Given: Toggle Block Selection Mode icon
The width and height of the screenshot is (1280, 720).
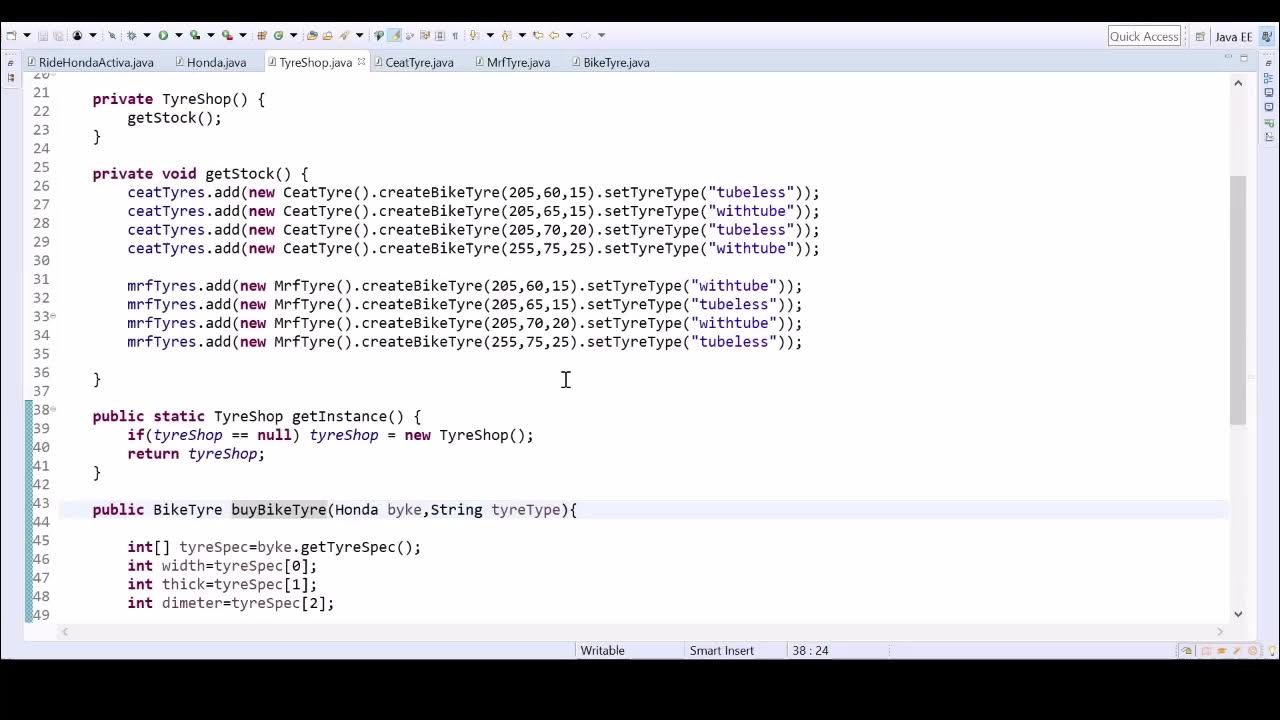Looking at the screenshot, I should point(439,35).
